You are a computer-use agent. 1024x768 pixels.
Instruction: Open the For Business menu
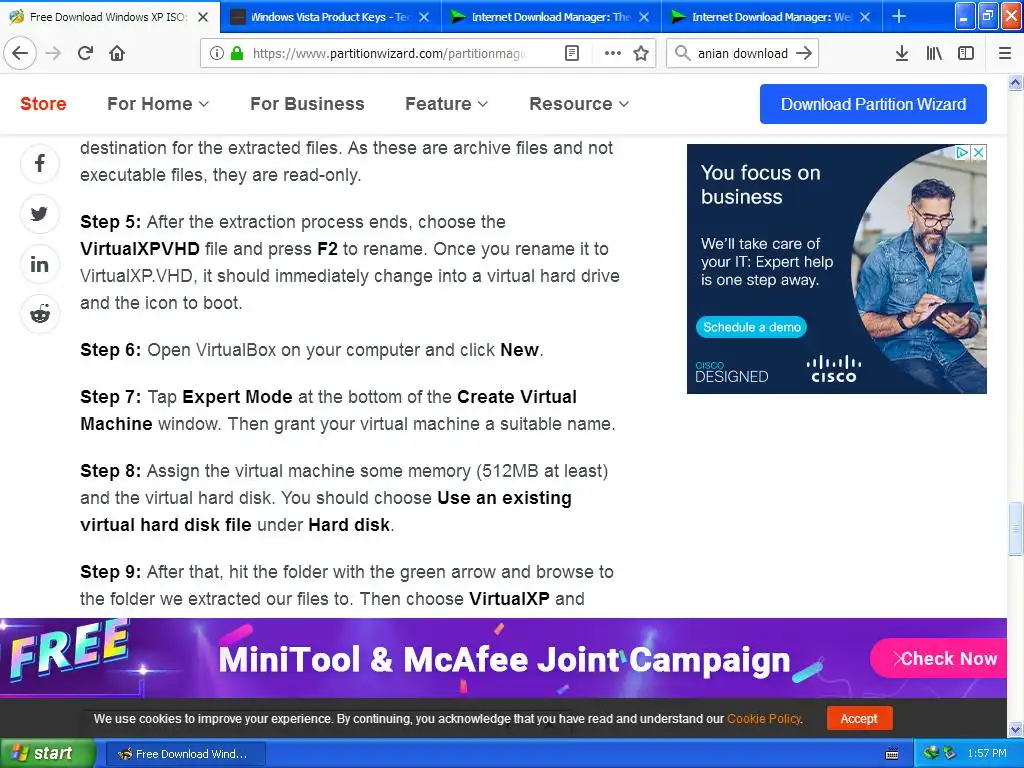pos(307,104)
